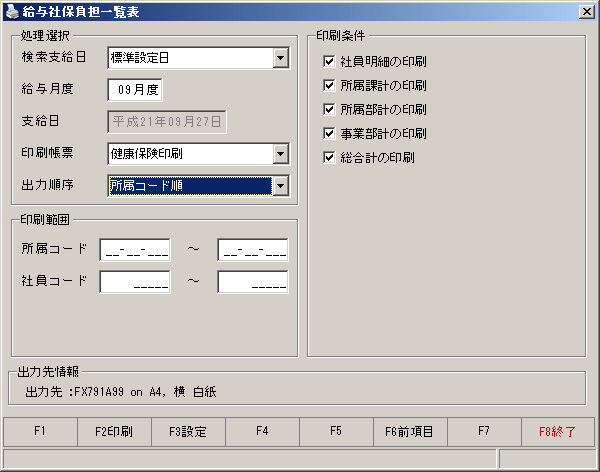Click the 所属コード label
600x472 pixels.
(x=54, y=249)
